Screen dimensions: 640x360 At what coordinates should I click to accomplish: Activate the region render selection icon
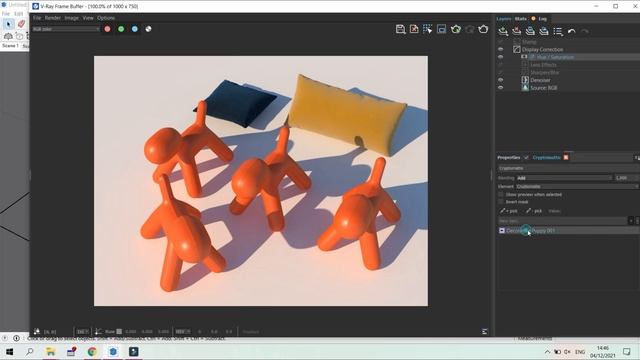428,29
